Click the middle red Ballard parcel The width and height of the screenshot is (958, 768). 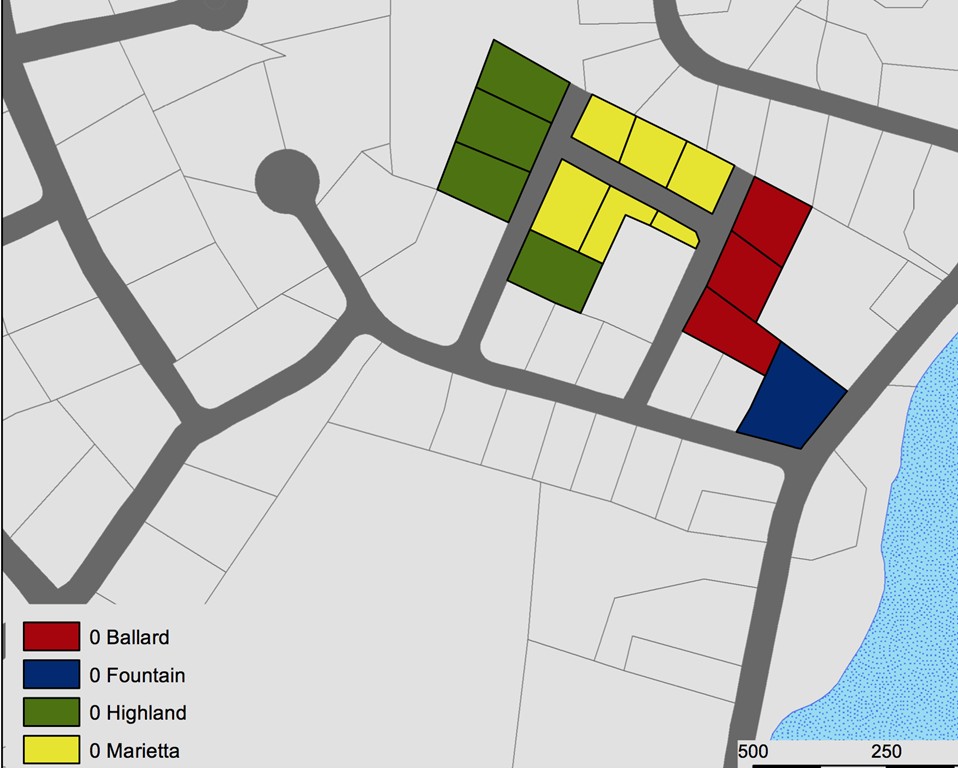click(x=745, y=277)
